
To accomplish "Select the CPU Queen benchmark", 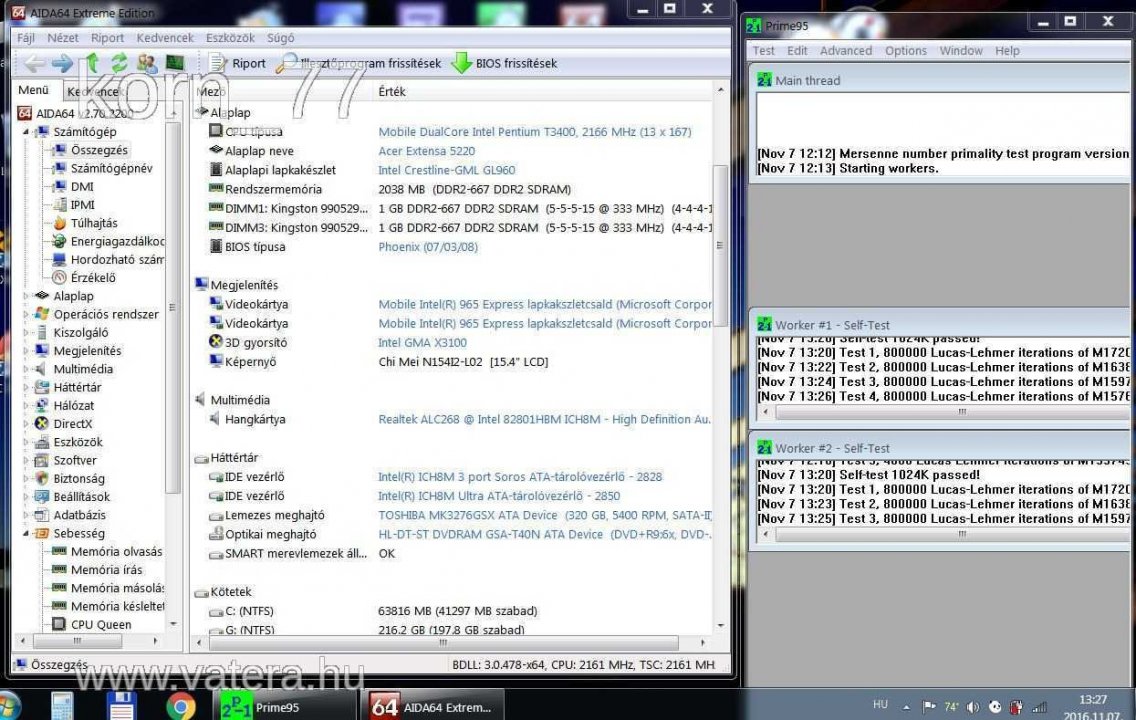I will point(101,624).
